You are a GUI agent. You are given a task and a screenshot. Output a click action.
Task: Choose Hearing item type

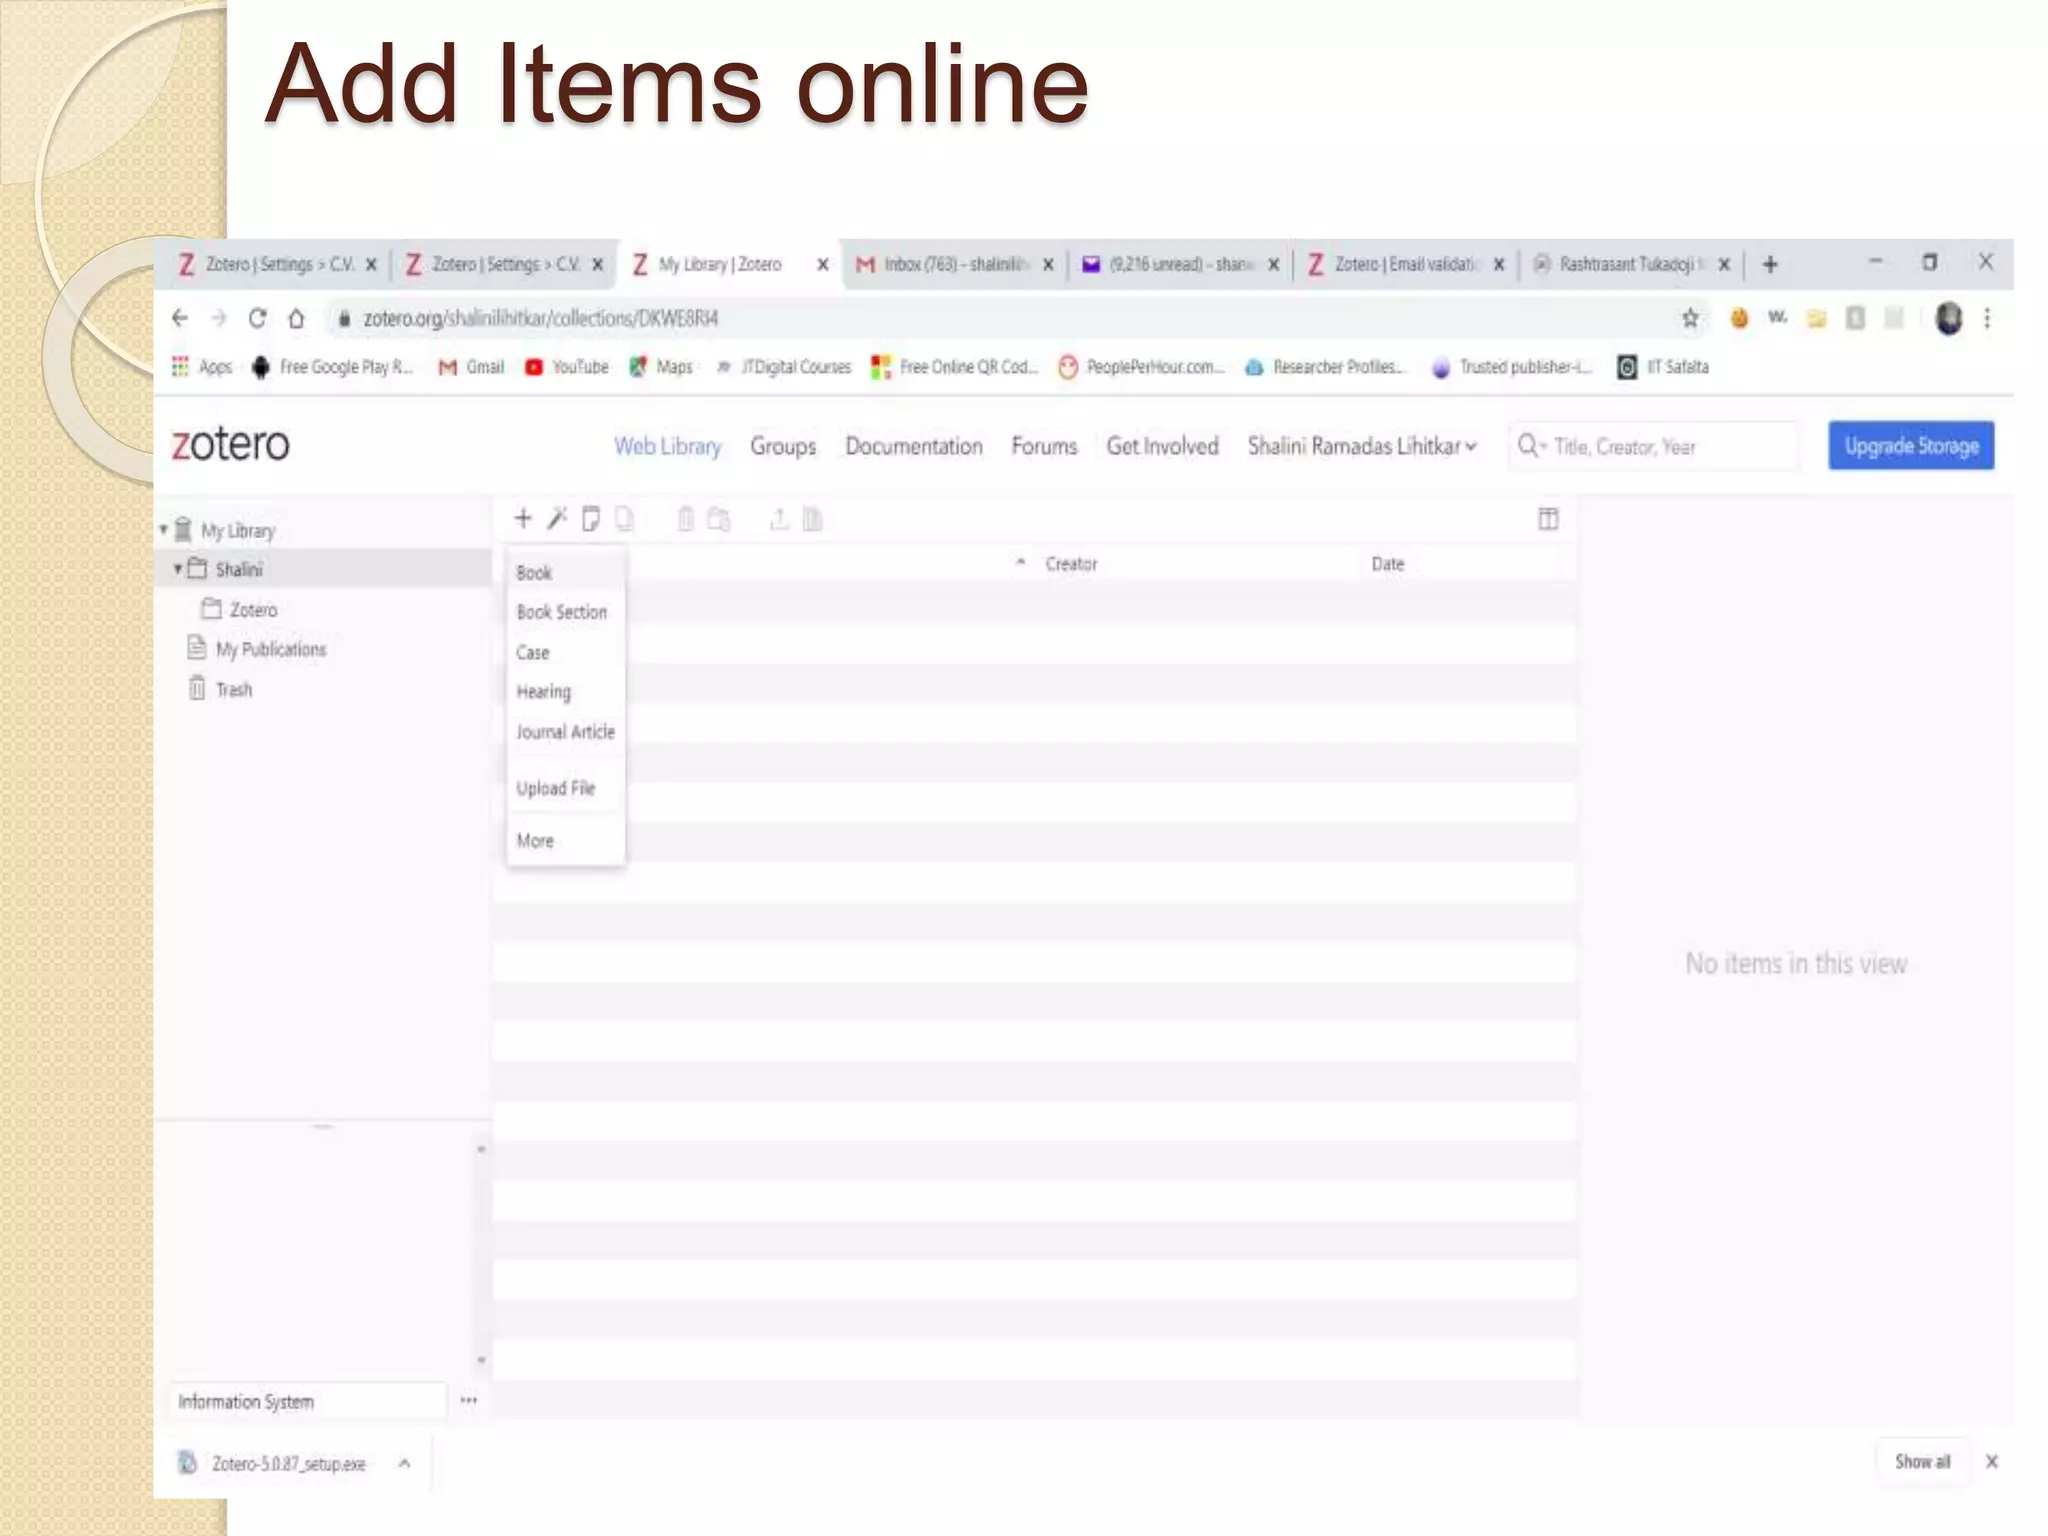click(566, 691)
